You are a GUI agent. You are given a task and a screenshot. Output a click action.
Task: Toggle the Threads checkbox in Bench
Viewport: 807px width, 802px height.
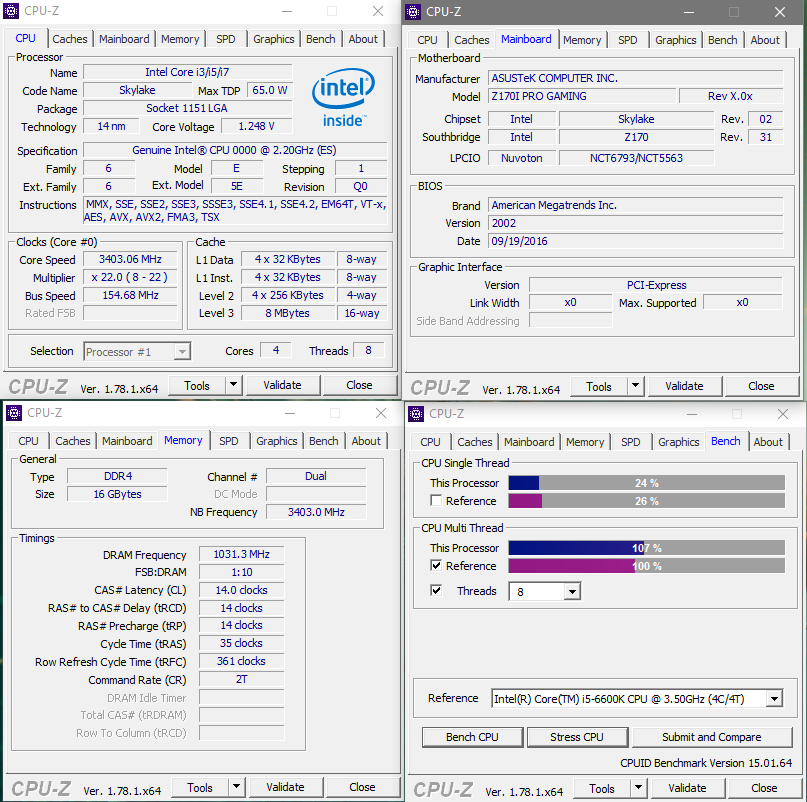pos(436,590)
